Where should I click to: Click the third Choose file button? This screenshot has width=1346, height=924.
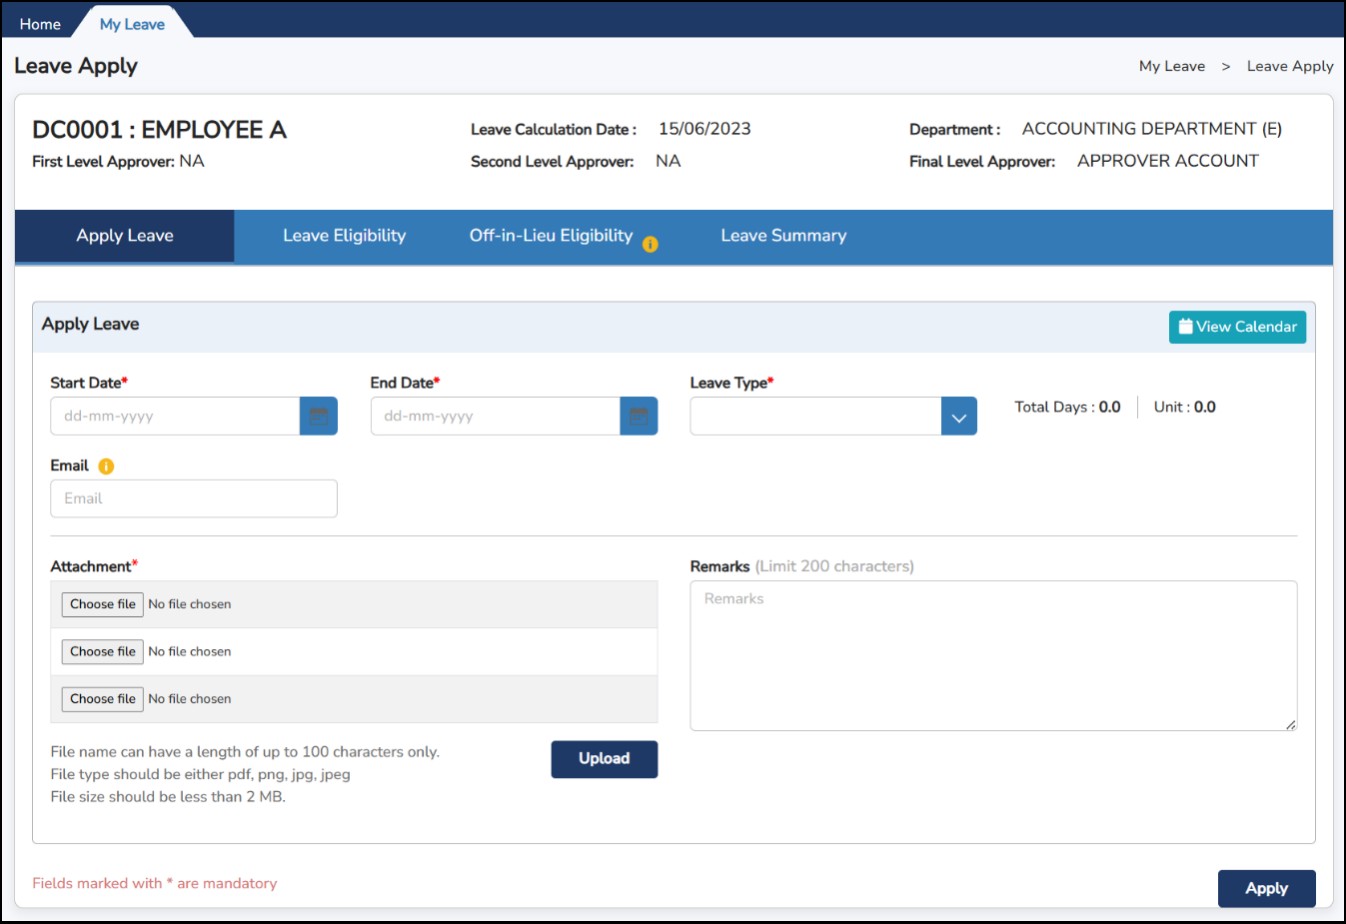click(x=103, y=699)
